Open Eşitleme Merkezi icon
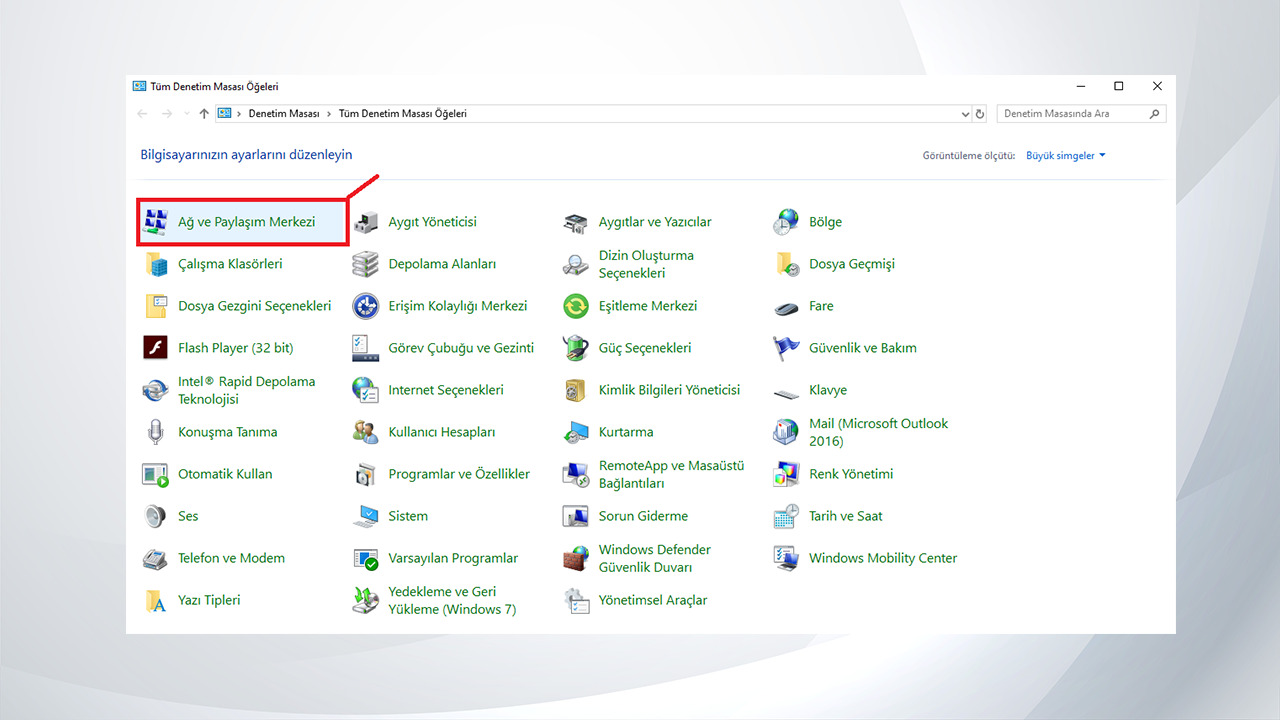Screen dimensions: 1280x720 pyautogui.click(x=576, y=306)
